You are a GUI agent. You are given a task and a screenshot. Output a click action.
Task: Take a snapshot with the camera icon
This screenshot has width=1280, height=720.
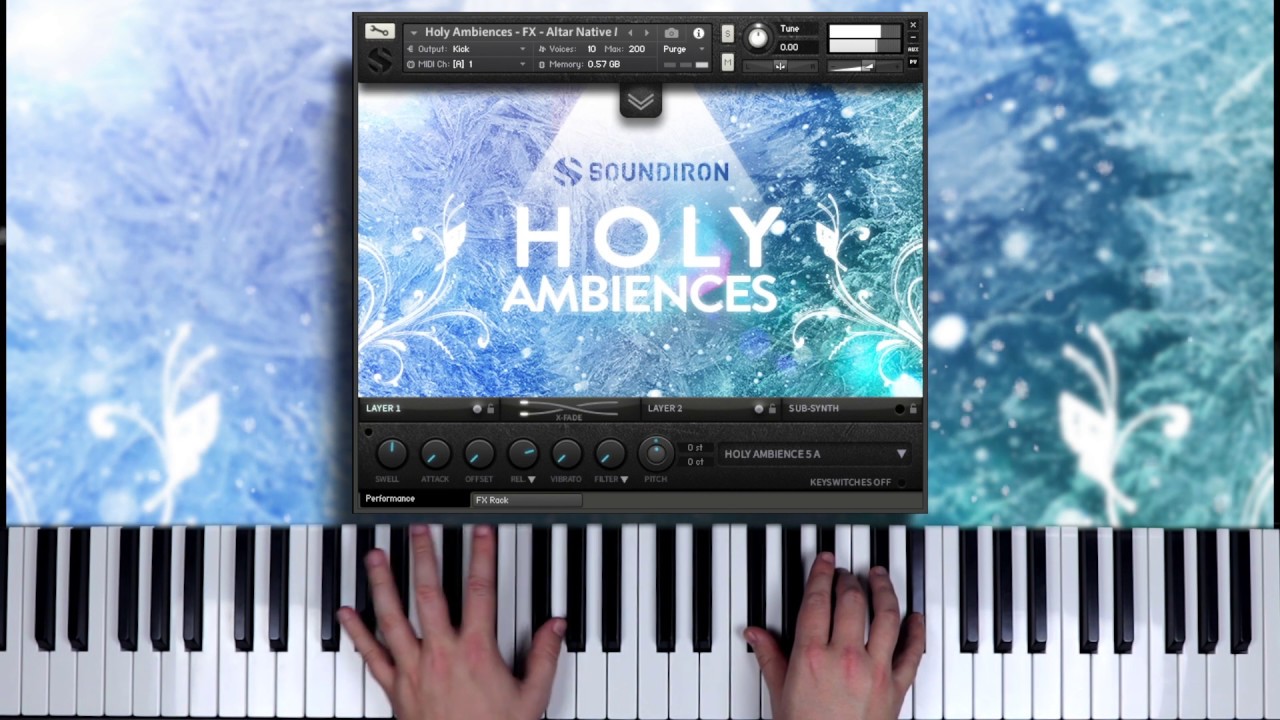(671, 33)
